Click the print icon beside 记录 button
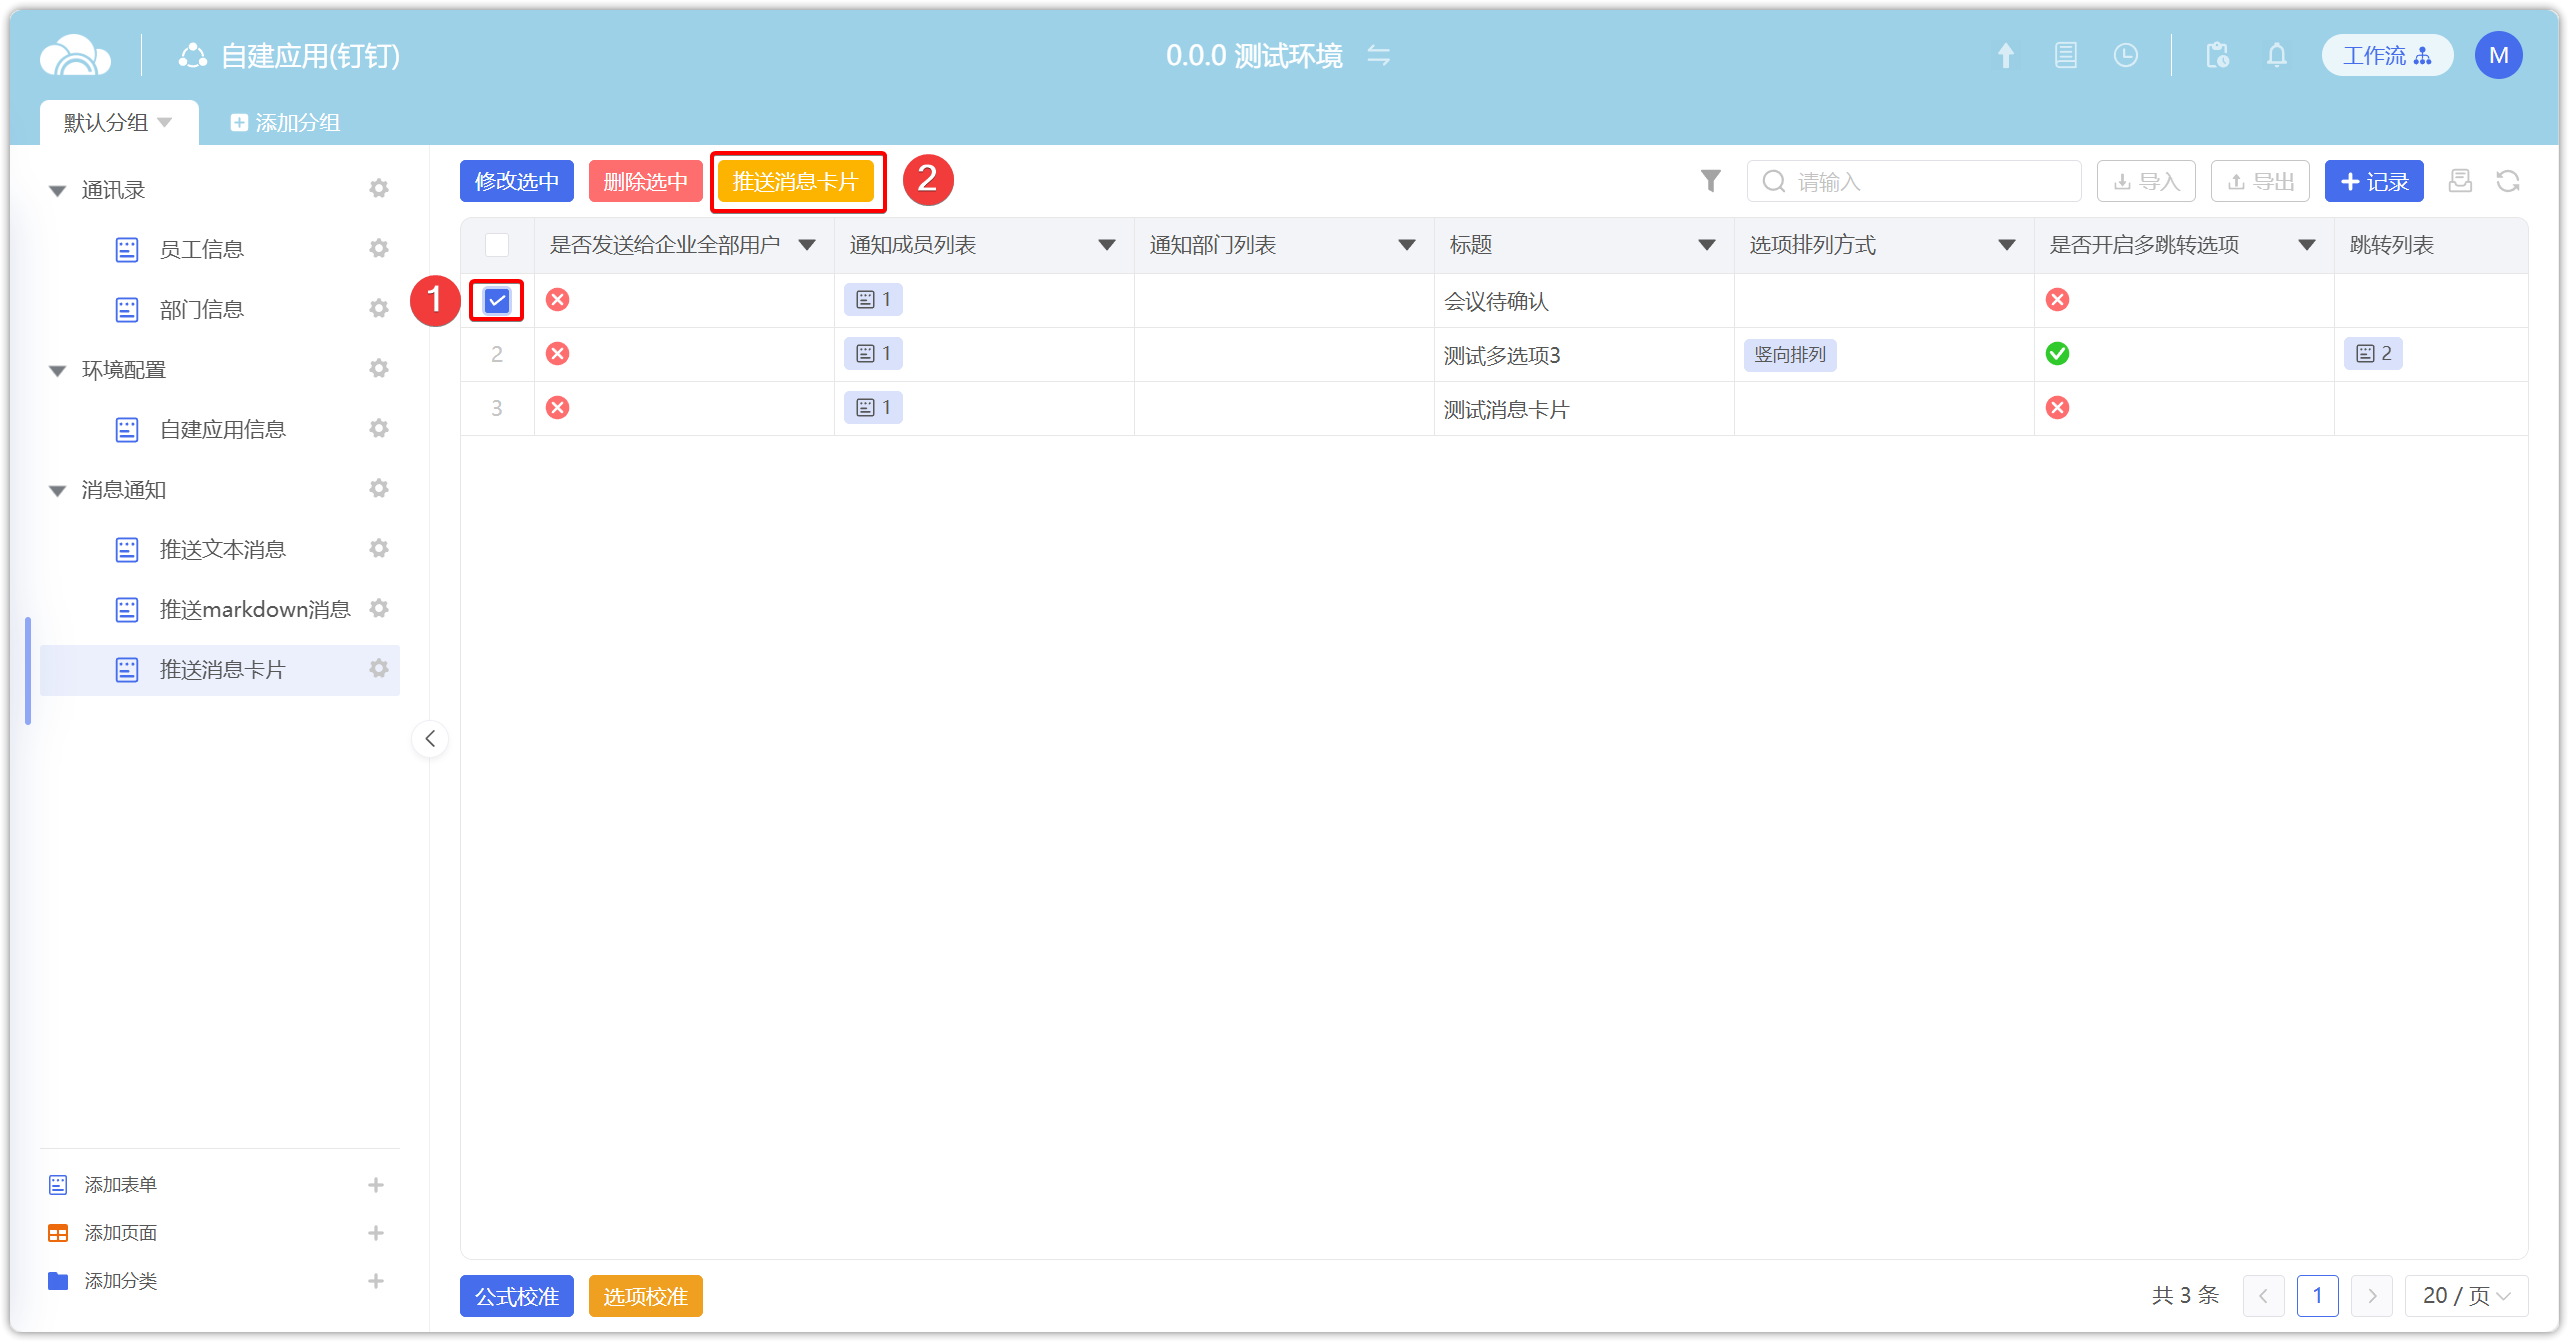 click(2459, 181)
